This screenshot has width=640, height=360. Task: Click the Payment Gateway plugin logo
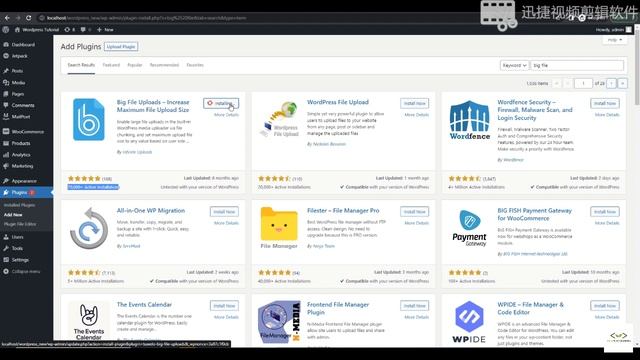(x=469, y=228)
